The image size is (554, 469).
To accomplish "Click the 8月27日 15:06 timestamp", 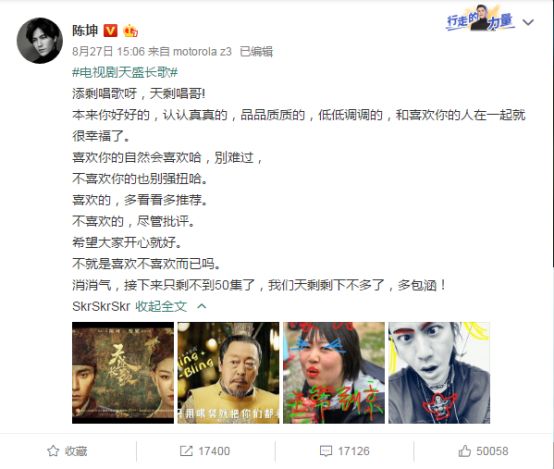I will pyautogui.click(x=108, y=52).
